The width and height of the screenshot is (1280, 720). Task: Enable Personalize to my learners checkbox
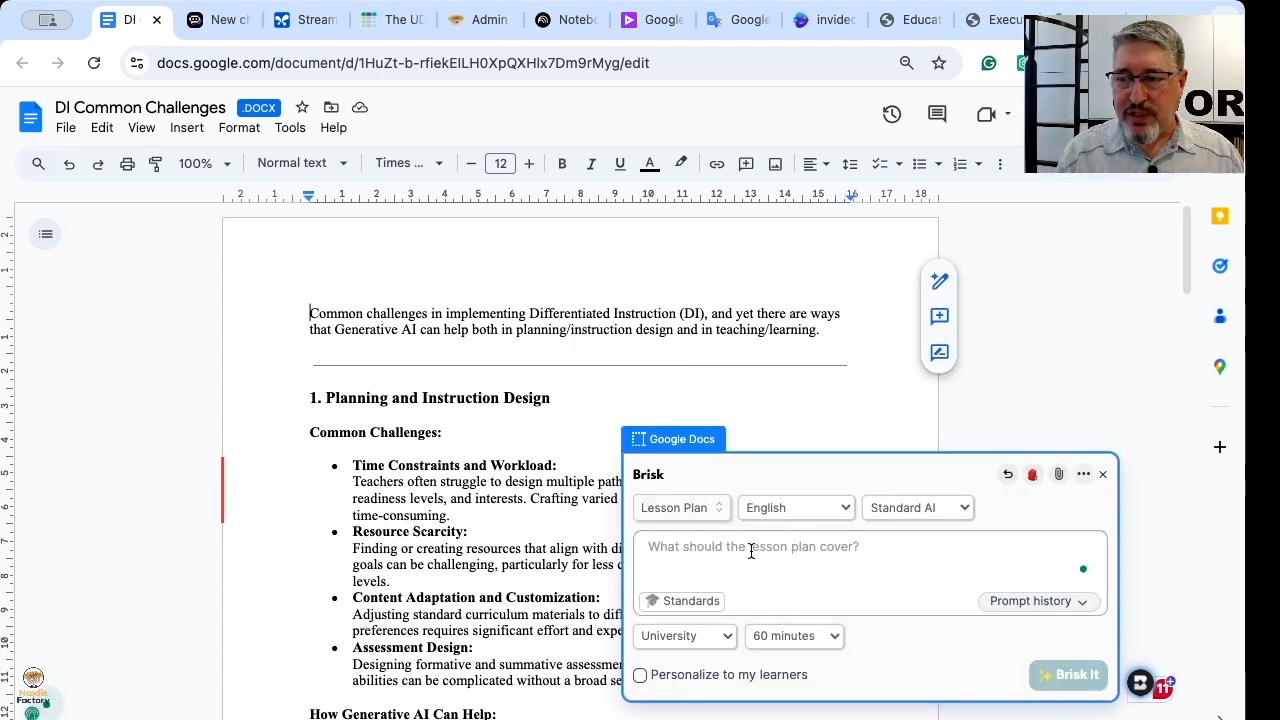(640, 675)
